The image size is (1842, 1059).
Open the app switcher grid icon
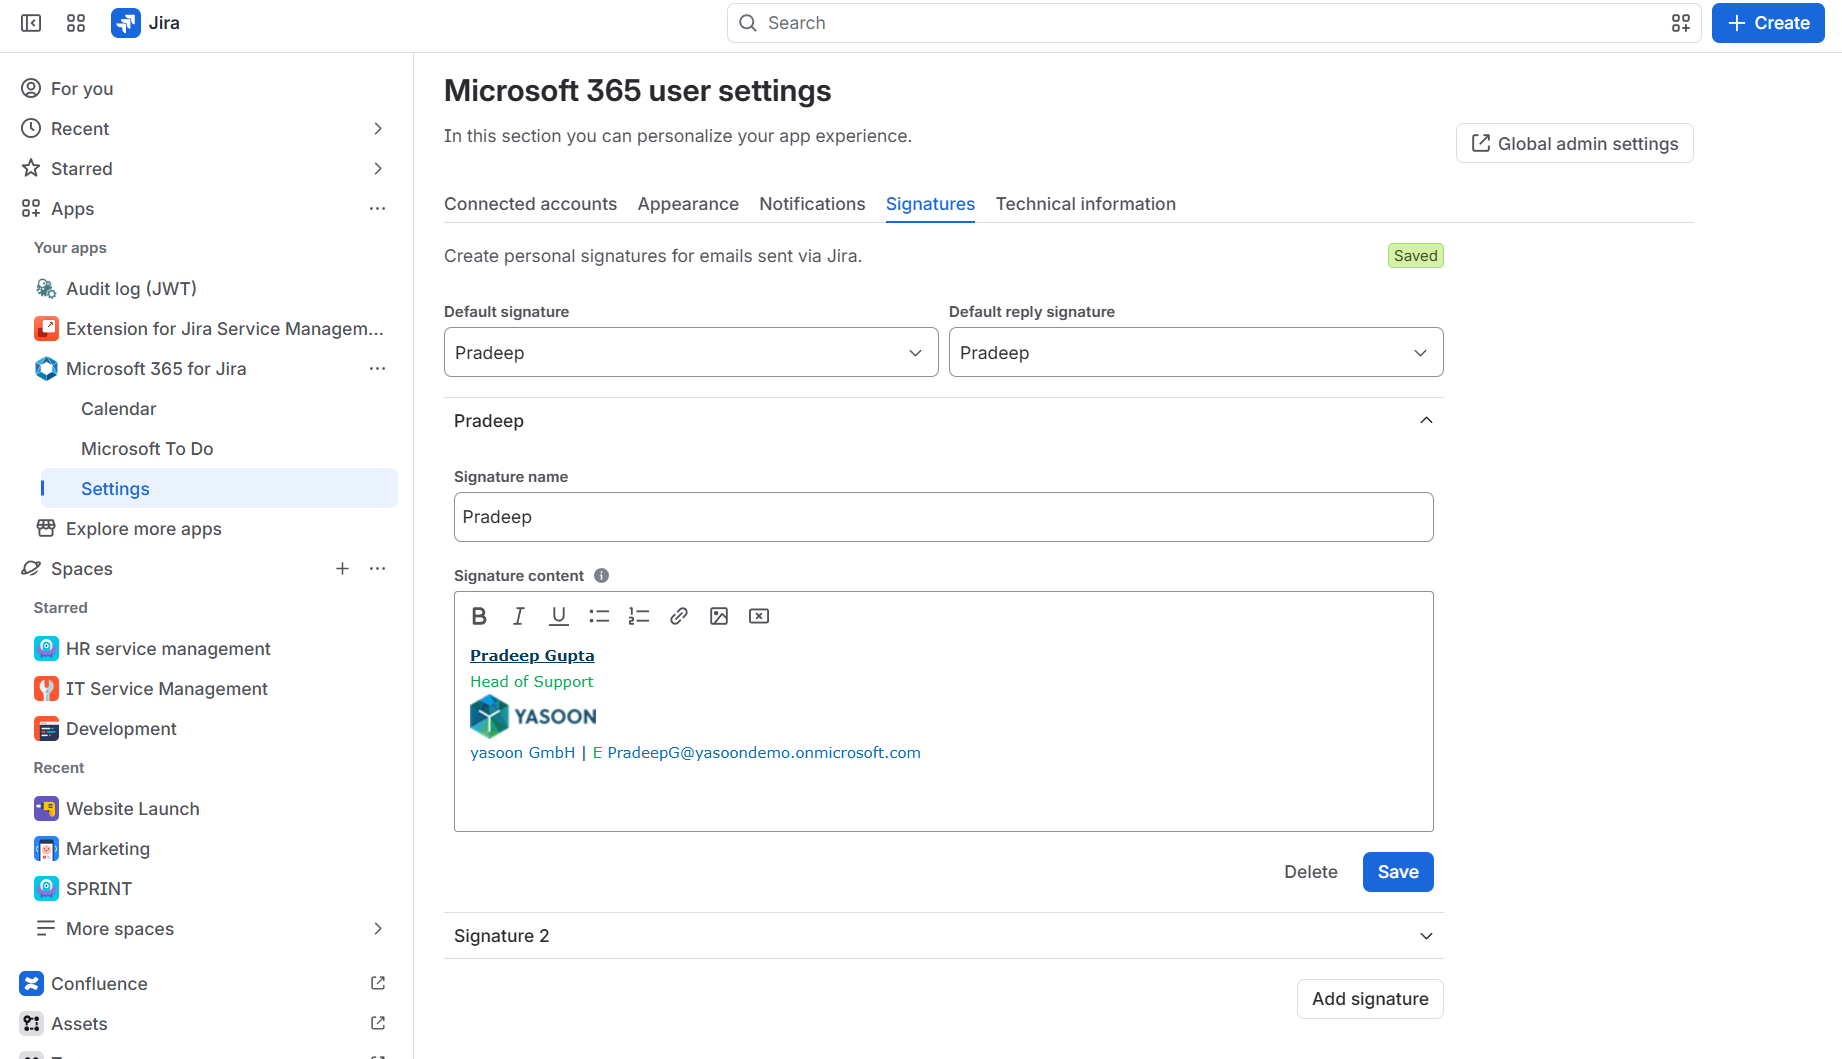76,23
